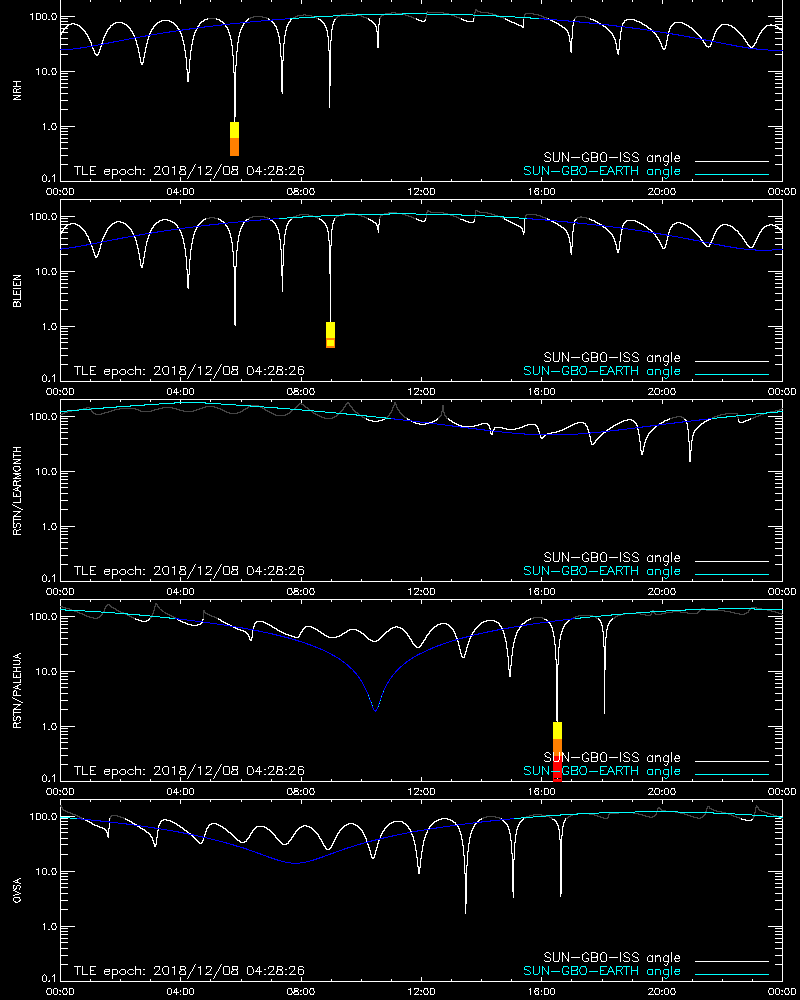Image resolution: width=800 pixels, height=1000 pixels.
Task: Click the 16:00 tick label under OVSA panel
Action: [541, 992]
